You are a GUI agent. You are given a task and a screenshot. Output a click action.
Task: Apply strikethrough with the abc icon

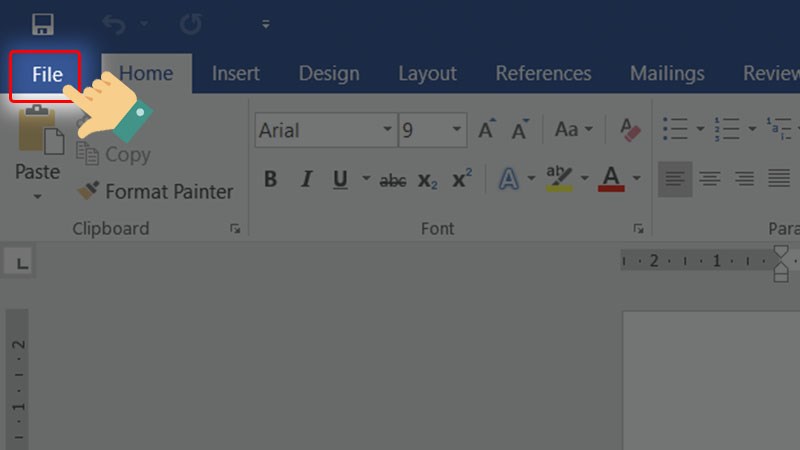(393, 180)
